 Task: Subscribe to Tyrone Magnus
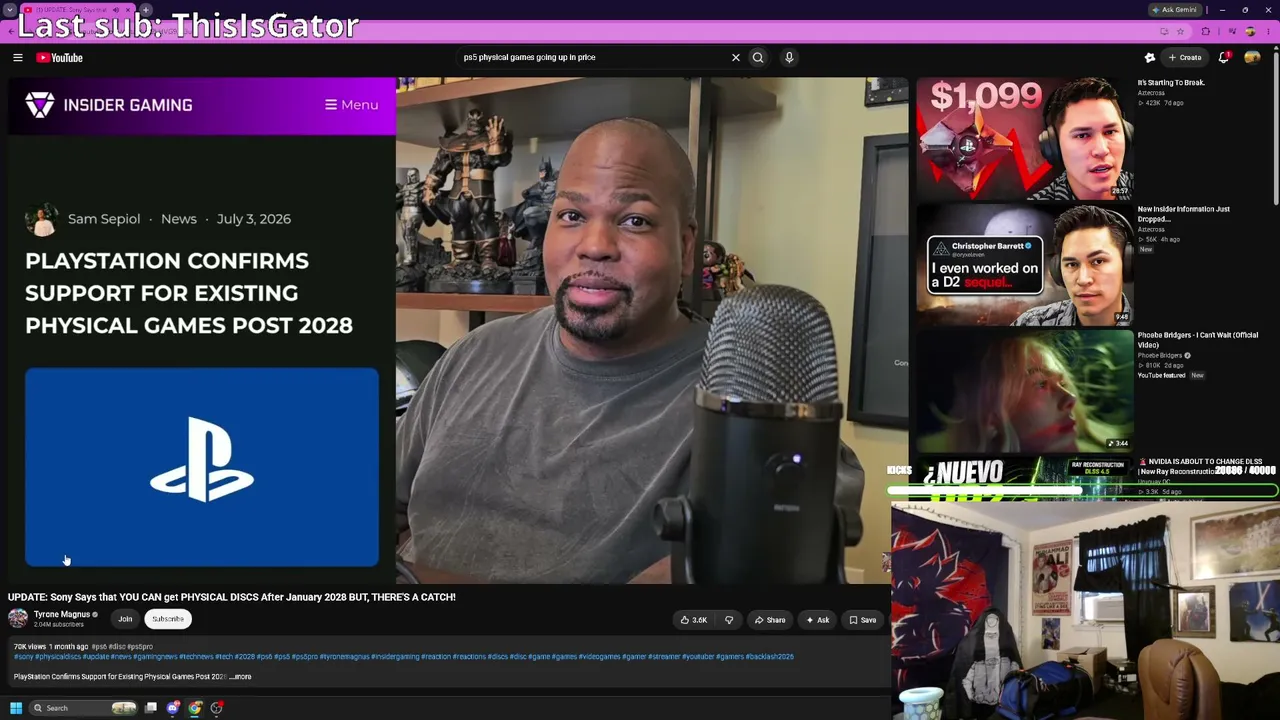168,619
